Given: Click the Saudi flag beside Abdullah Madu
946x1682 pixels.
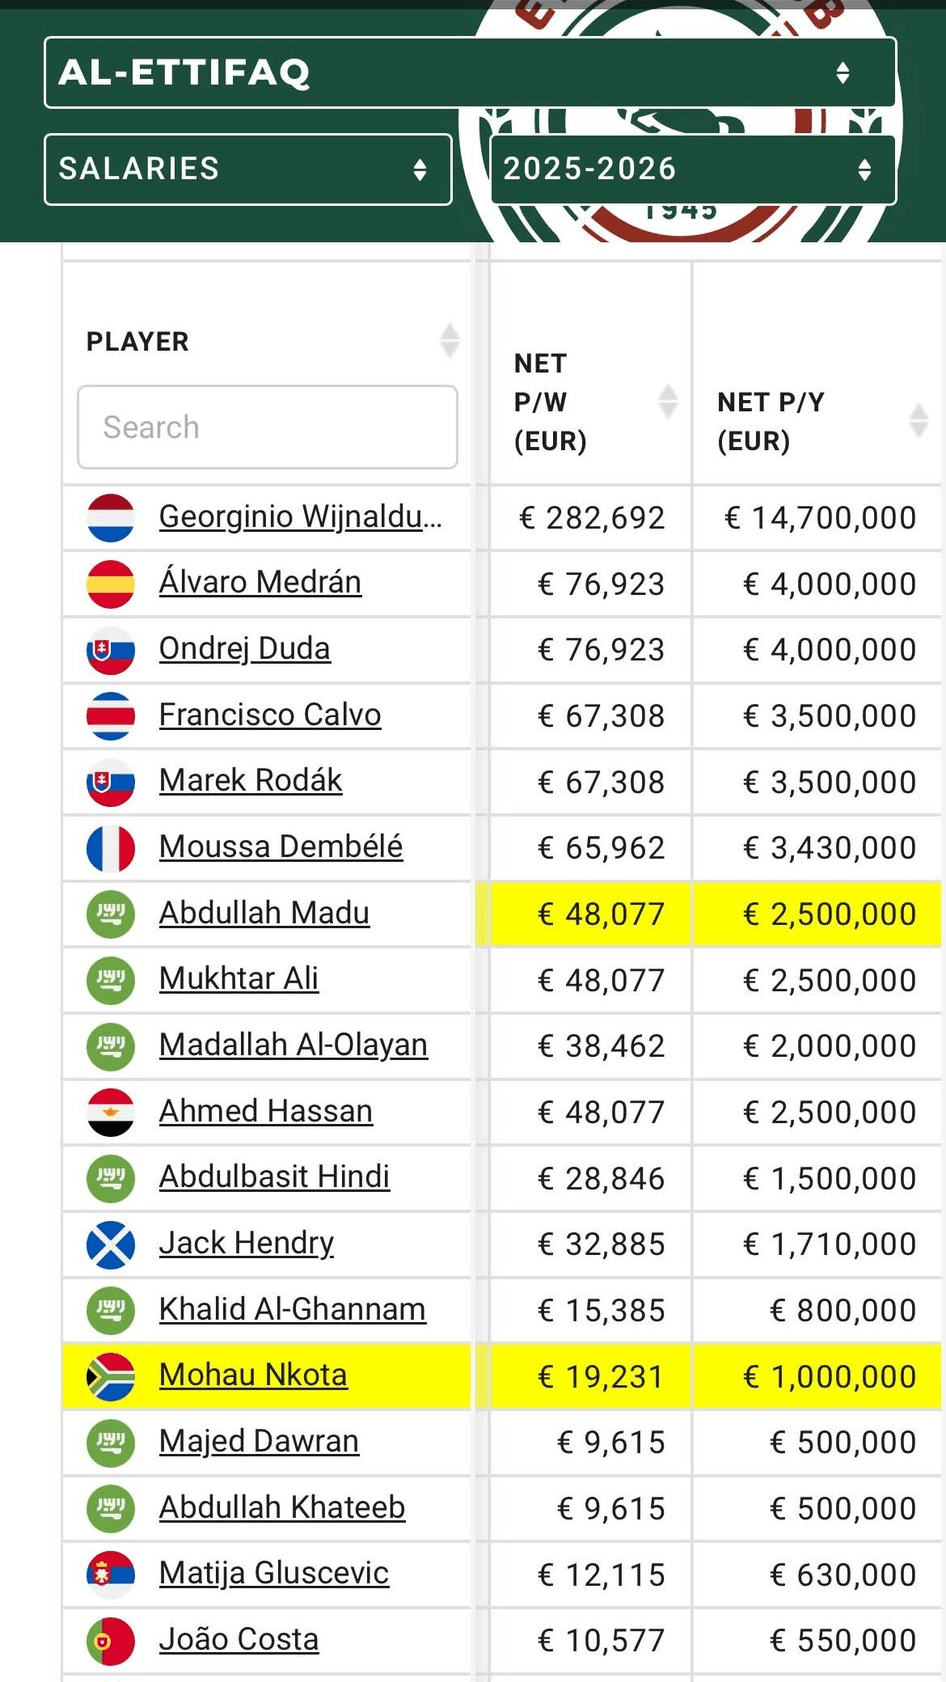Looking at the screenshot, I should coord(110,914).
